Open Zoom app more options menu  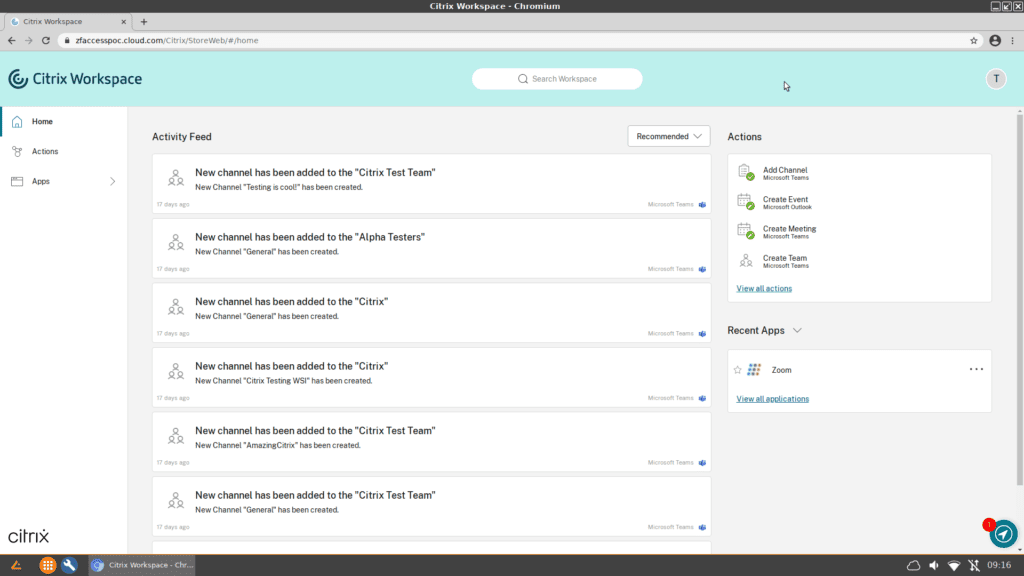[x=976, y=370]
